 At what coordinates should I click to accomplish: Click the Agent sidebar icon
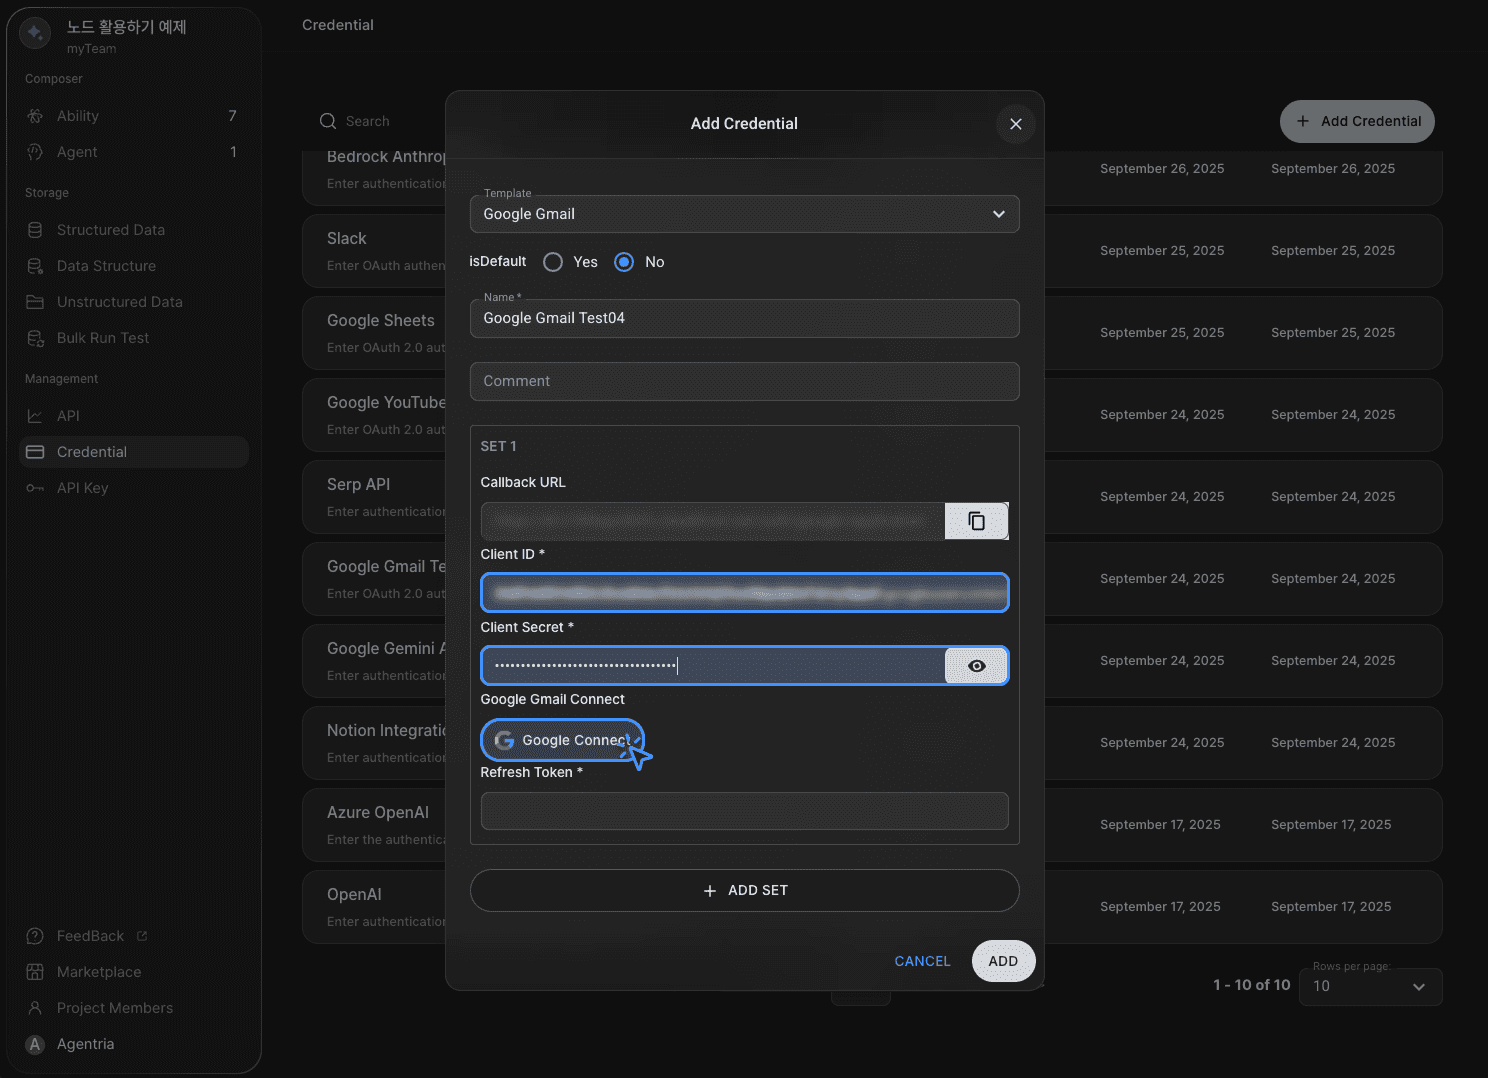coord(35,152)
